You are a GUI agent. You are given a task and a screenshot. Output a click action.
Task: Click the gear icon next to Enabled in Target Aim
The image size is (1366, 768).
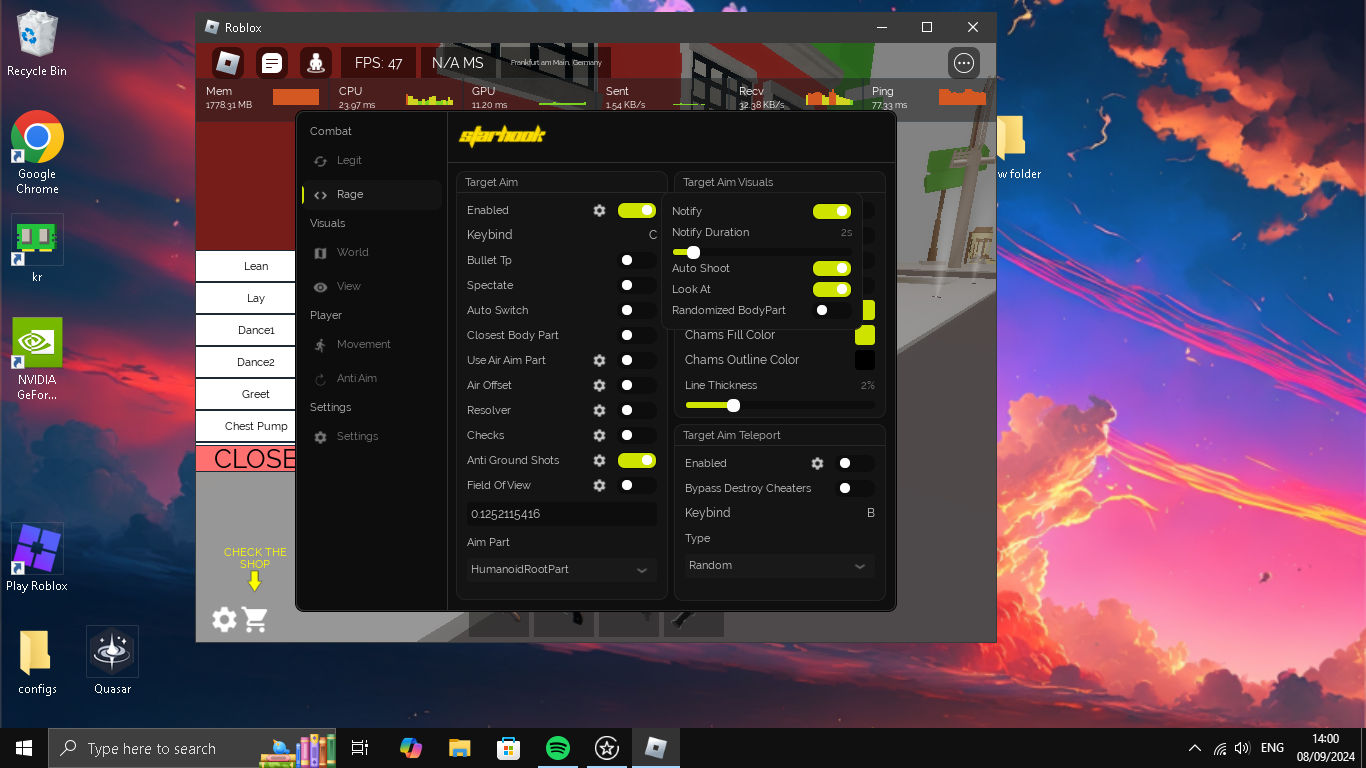pos(599,210)
